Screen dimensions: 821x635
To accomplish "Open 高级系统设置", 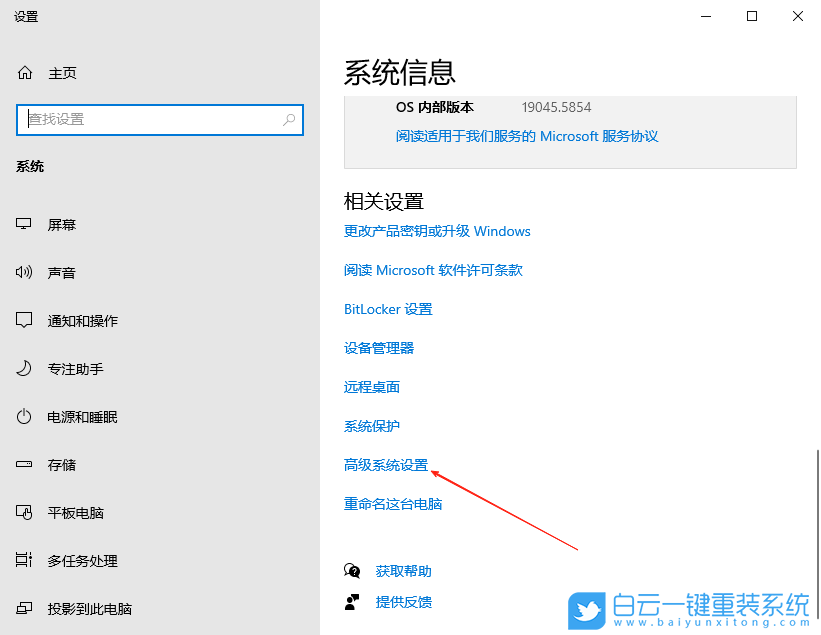I will pyautogui.click(x=386, y=465).
